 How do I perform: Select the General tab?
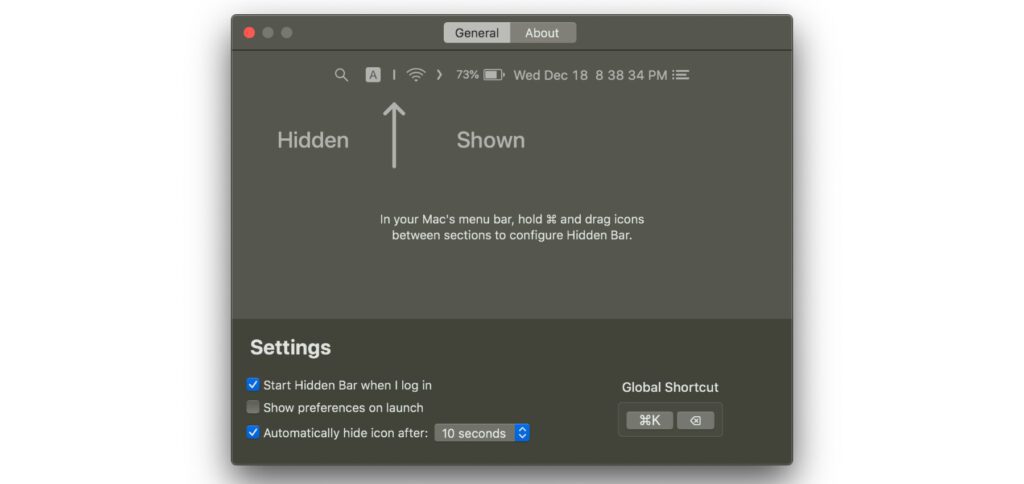coord(477,33)
